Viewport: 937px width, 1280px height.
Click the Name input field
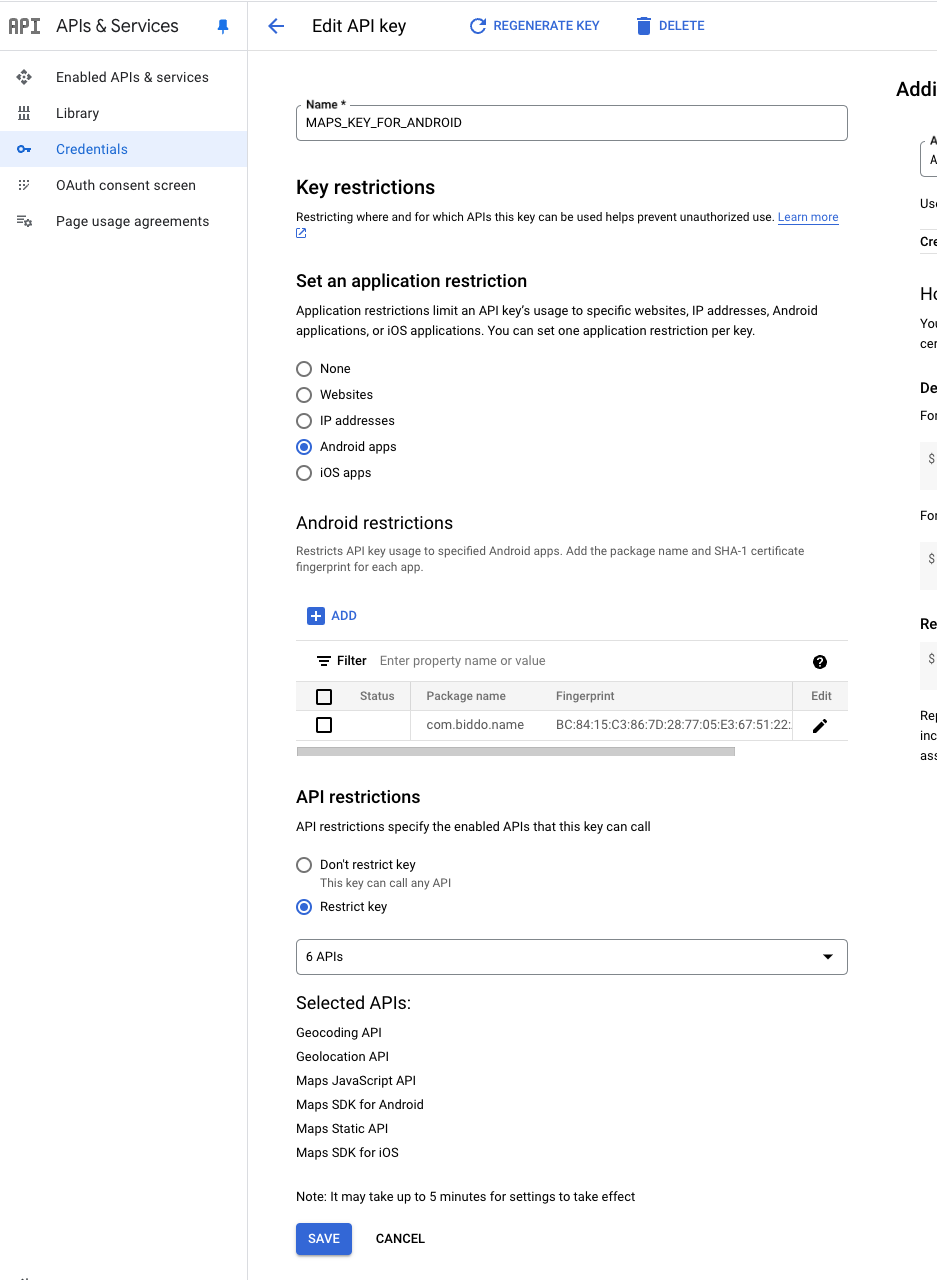tap(572, 123)
